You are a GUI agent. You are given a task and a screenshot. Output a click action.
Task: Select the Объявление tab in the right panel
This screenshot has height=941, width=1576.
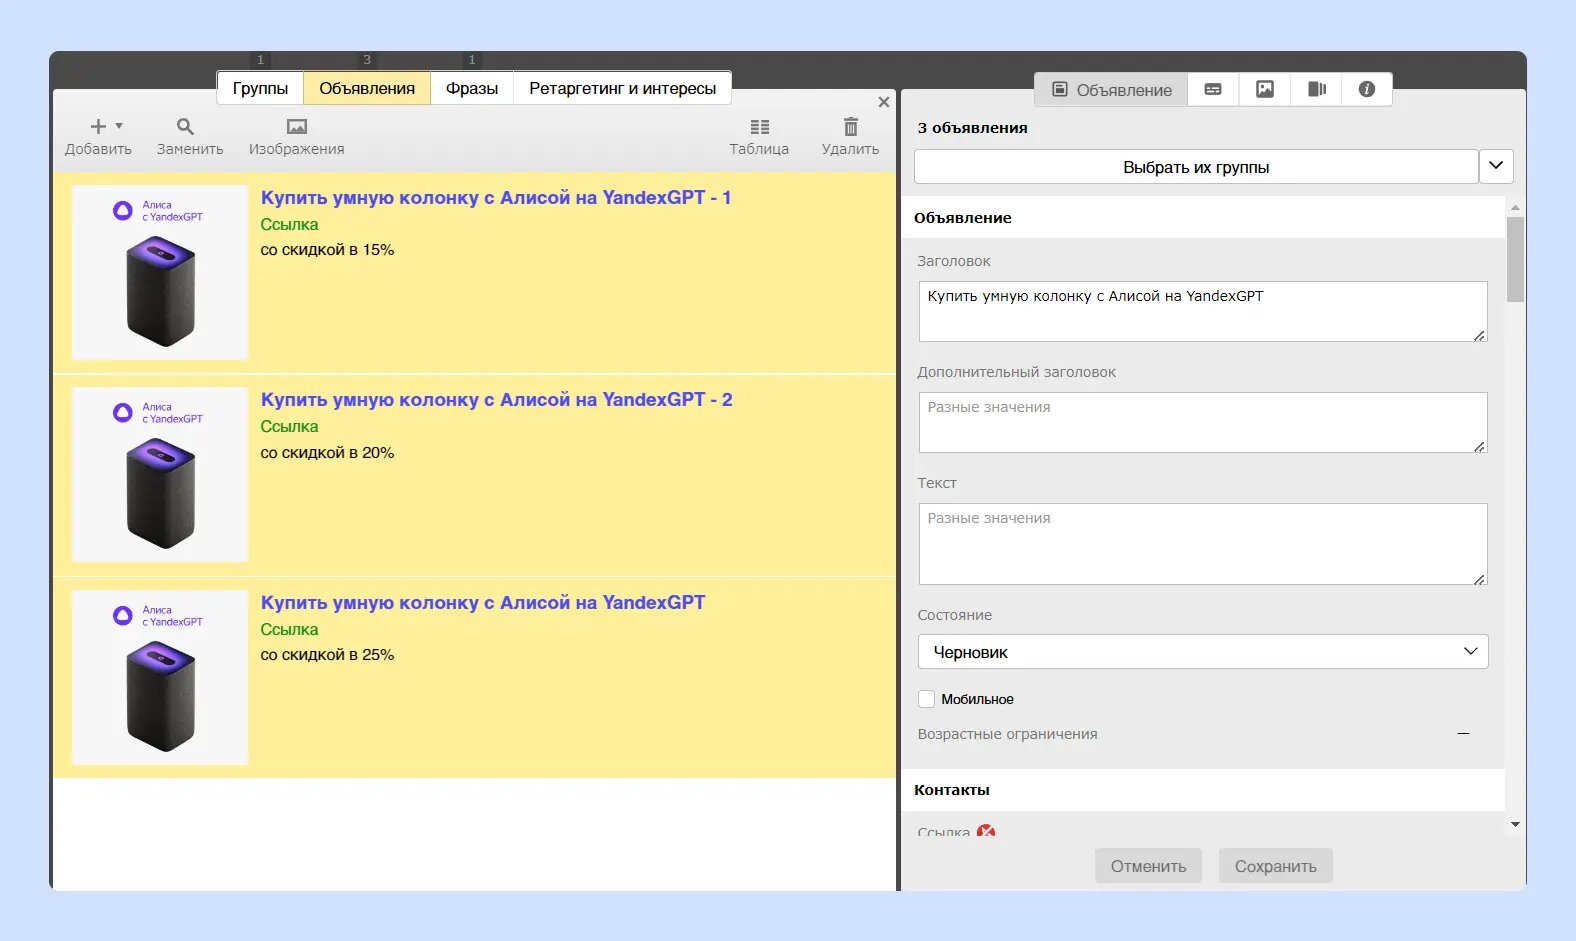coord(1111,89)
